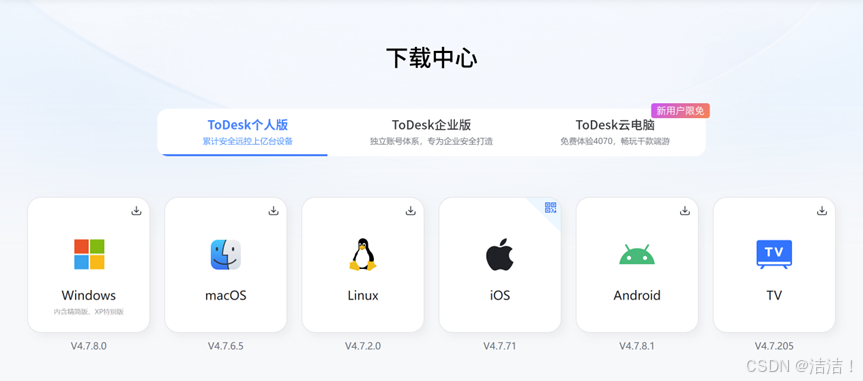
Task: Click the version number V4.7.2.0
Action: [363, 346]
